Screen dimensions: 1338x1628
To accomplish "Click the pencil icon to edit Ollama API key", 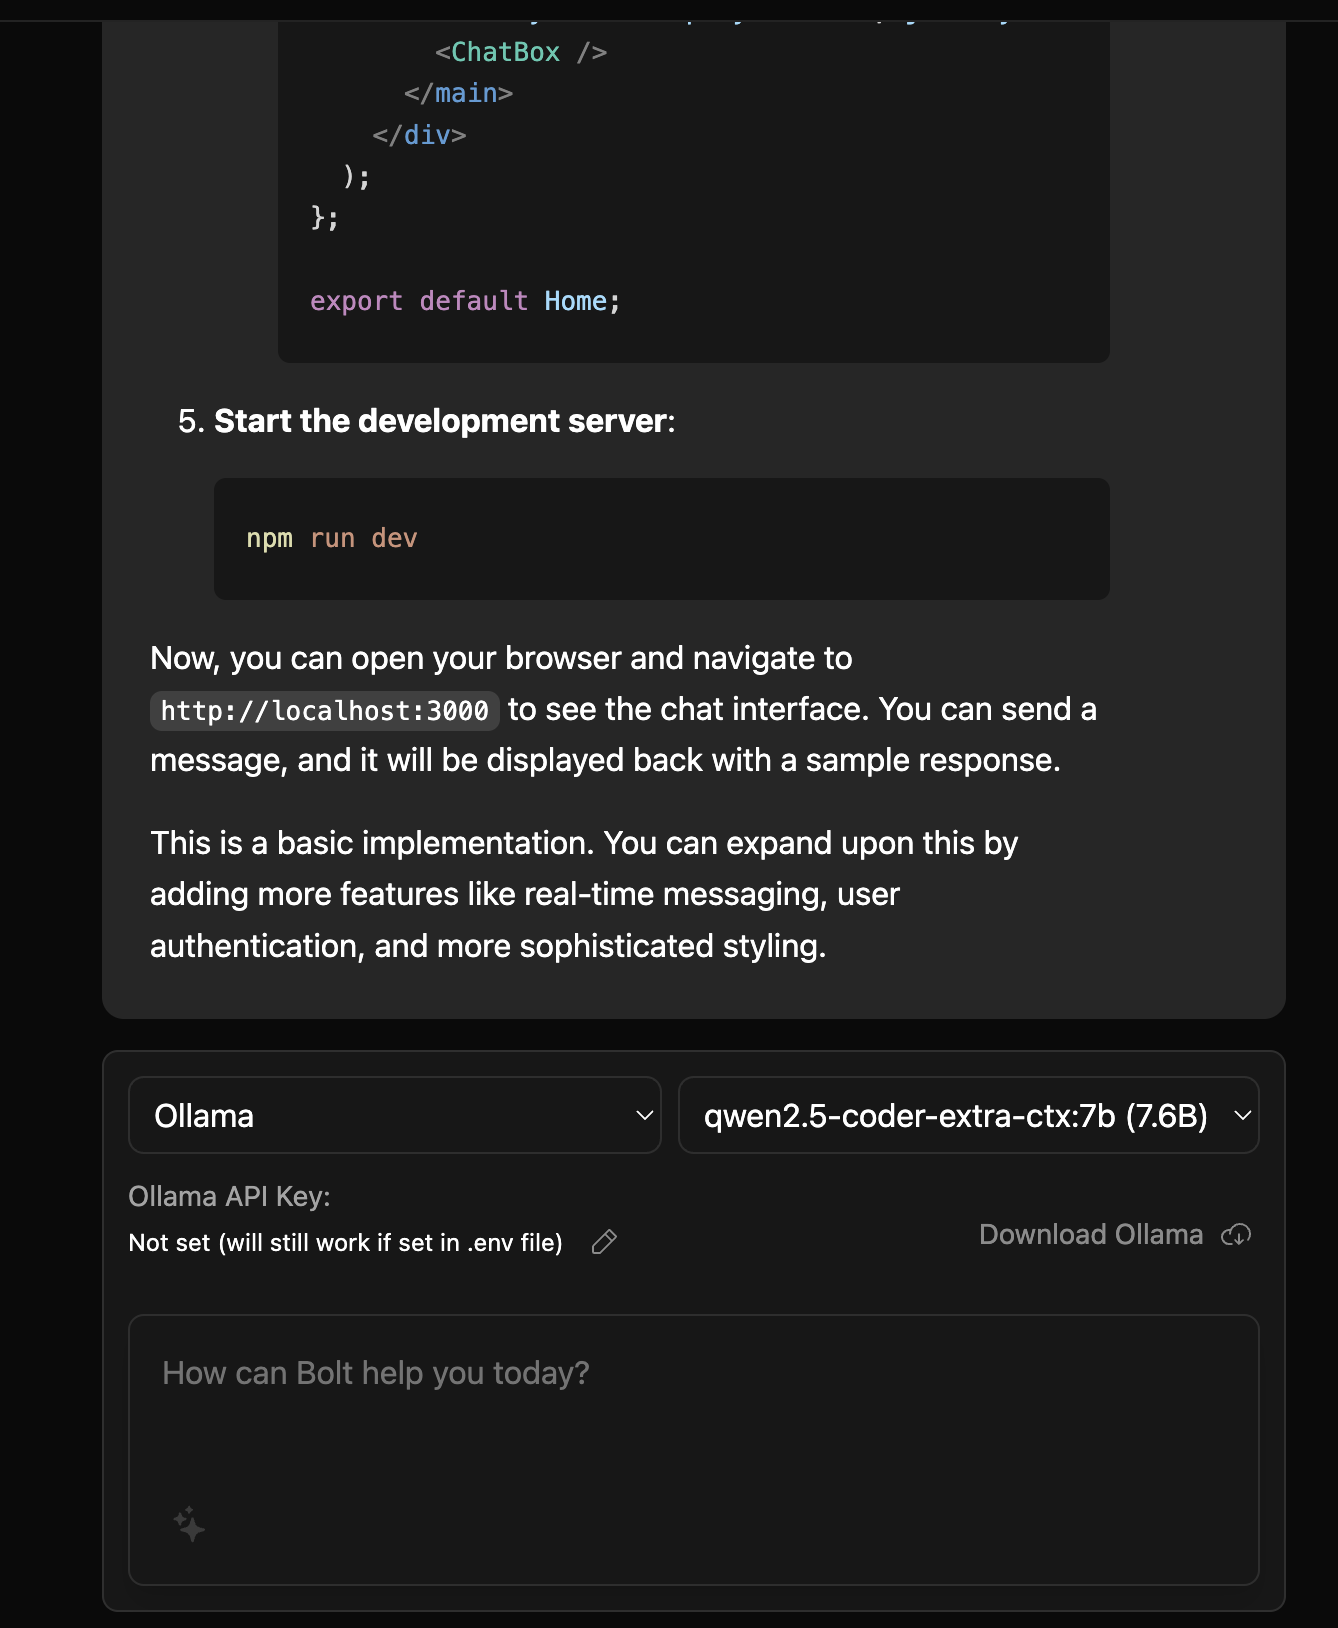I will [x=604, y=1242].
